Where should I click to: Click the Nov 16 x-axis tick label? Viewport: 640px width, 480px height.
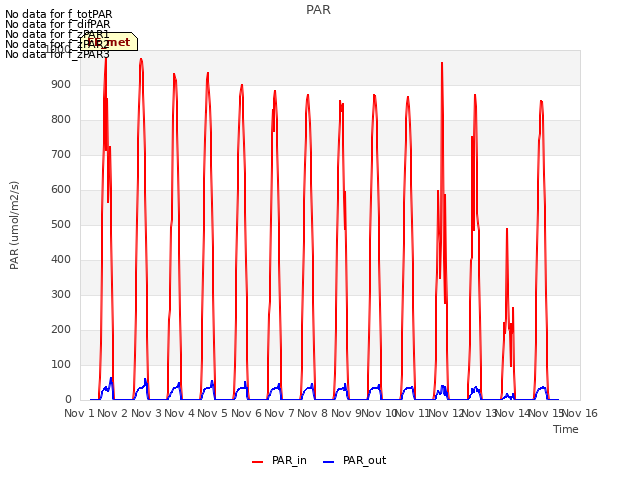tap(580, 413)
